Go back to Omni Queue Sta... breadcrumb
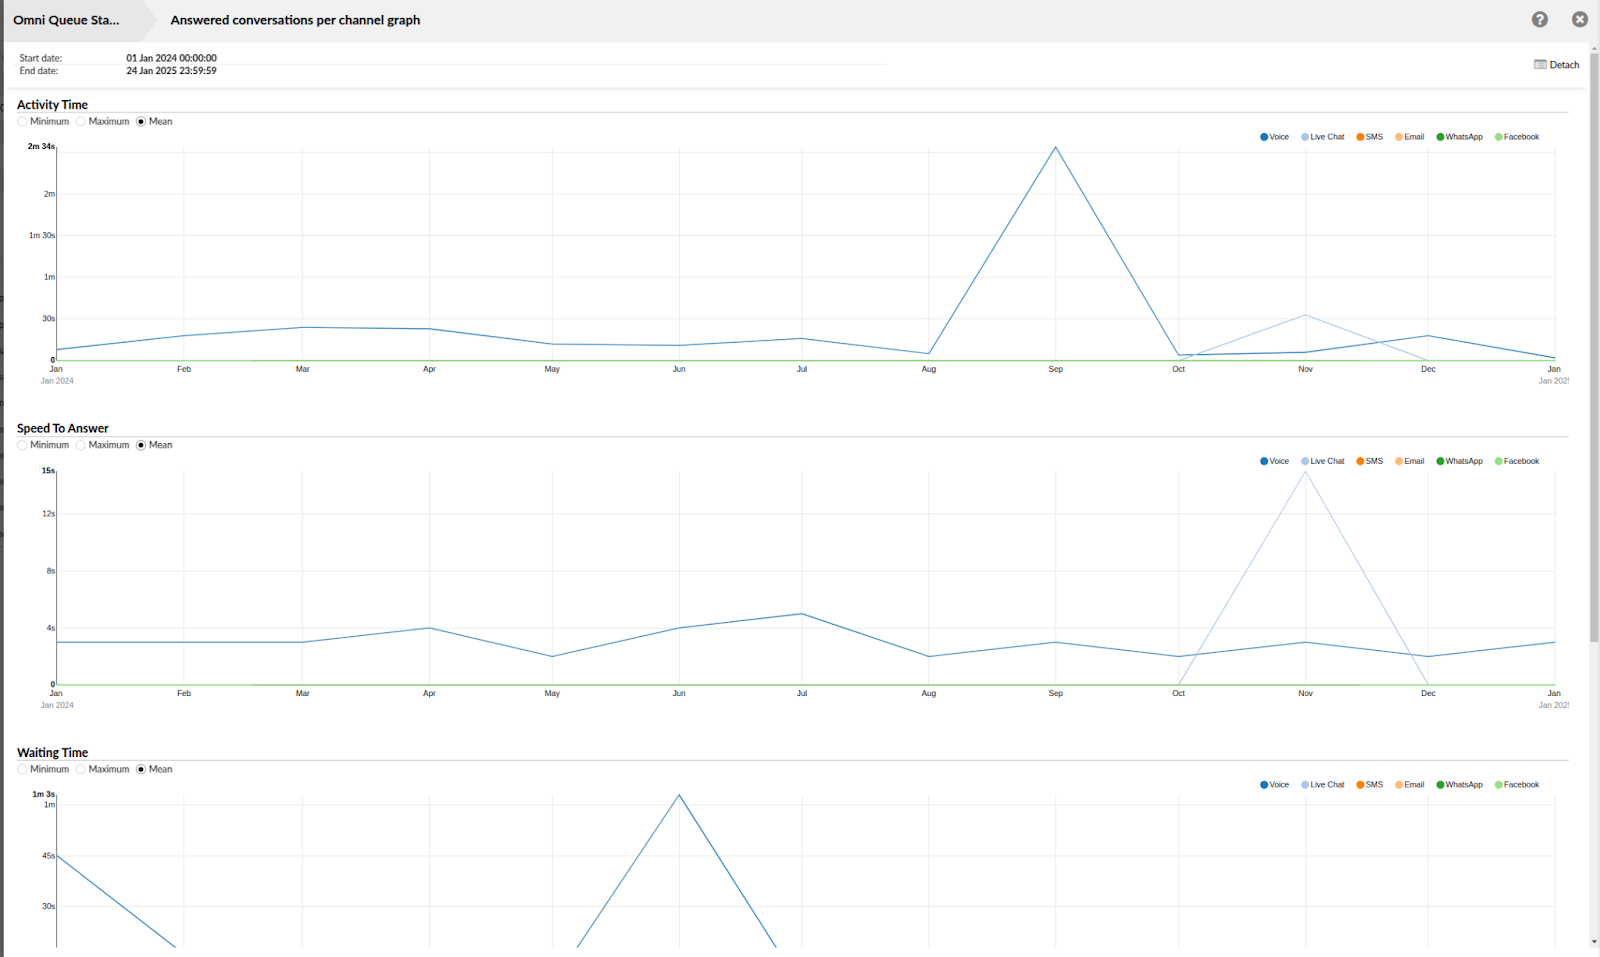The image size is (1600, 957). pyautogui.click(x=66, y=20)
